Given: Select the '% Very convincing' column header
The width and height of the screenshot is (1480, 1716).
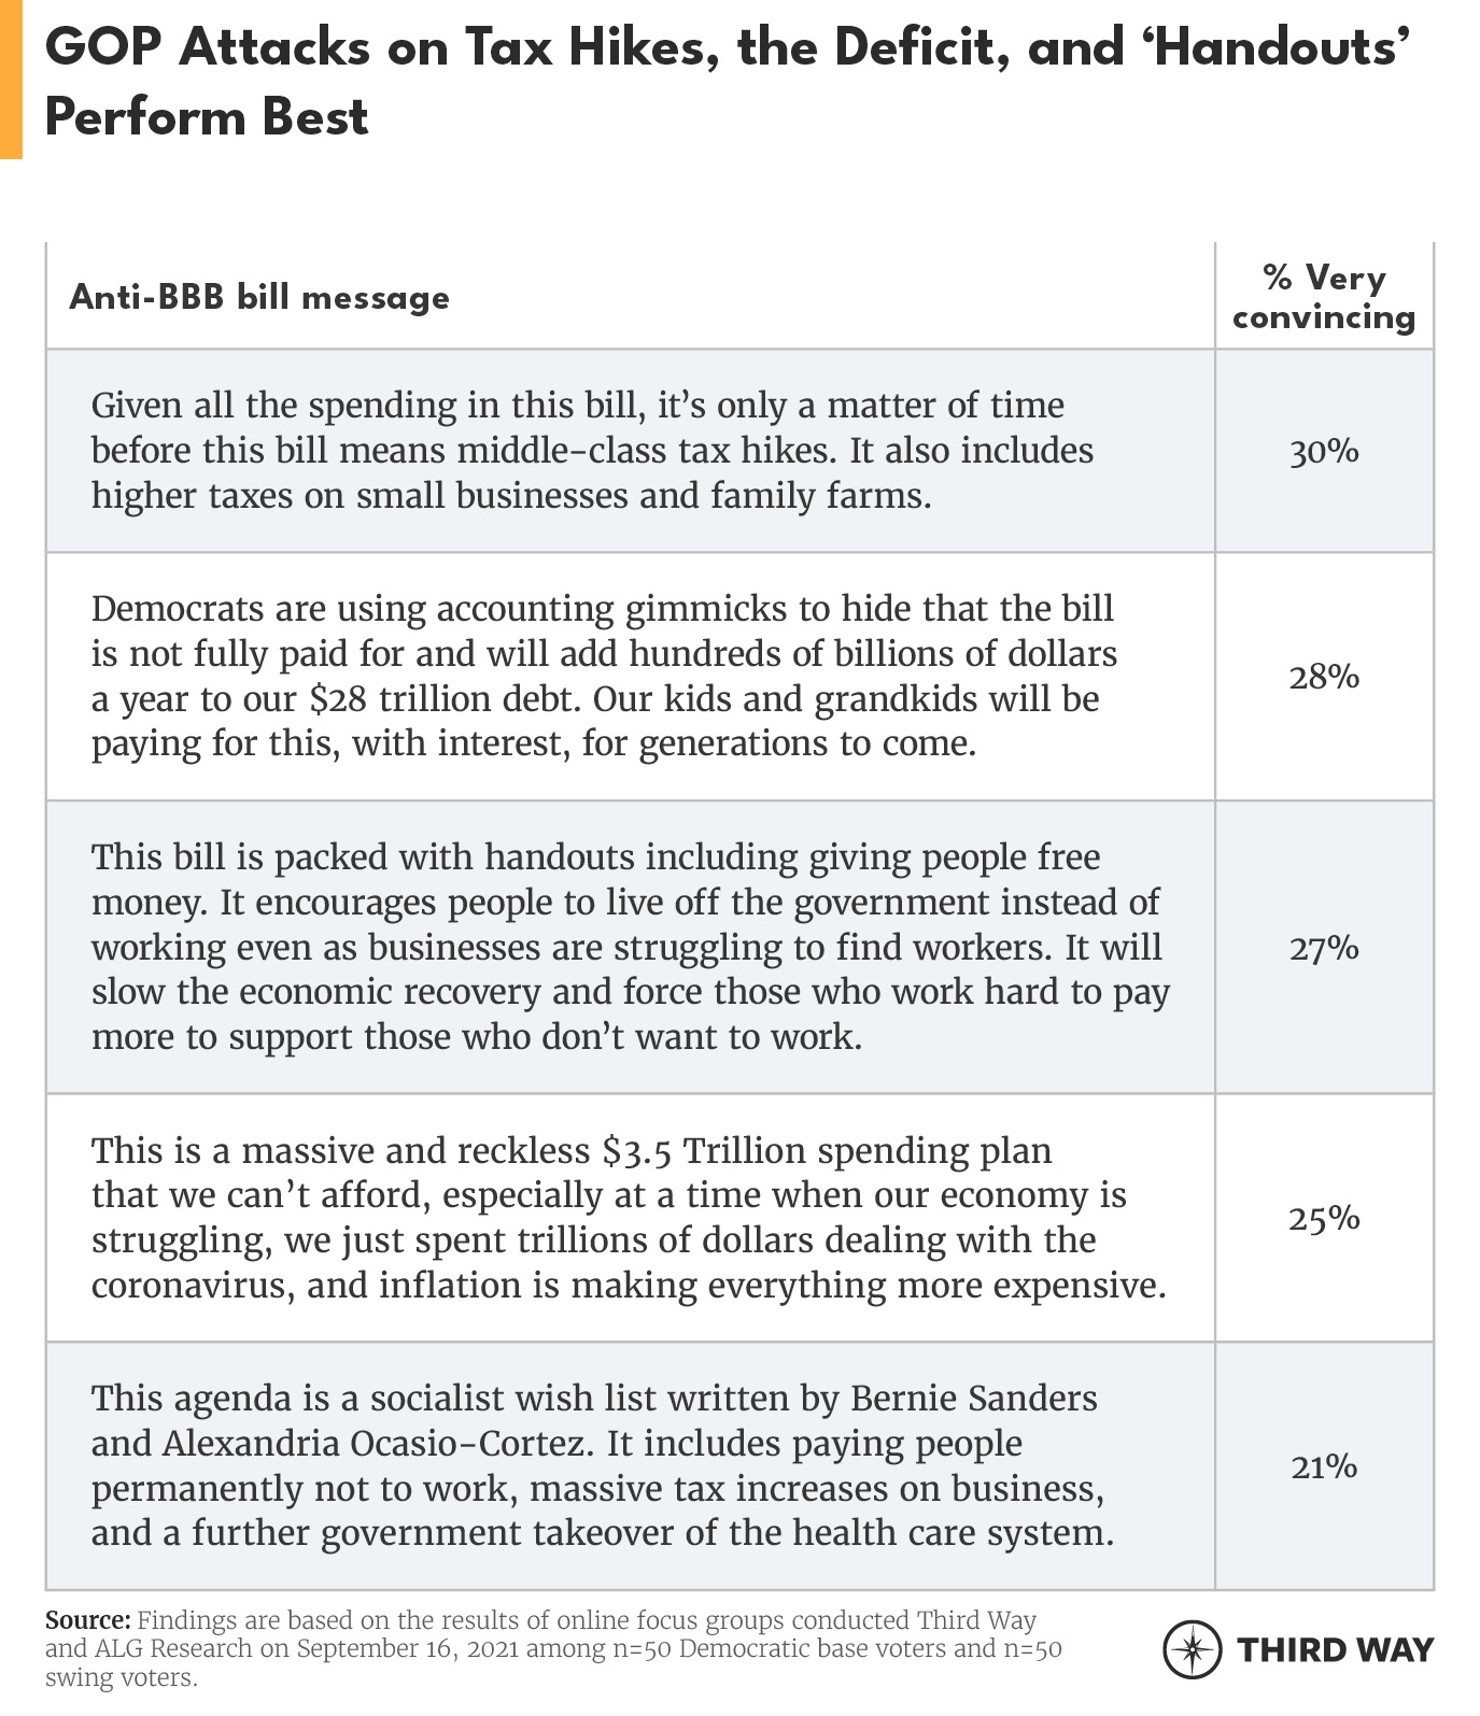Looking at the screenshot, I should tap(1323, 297).
